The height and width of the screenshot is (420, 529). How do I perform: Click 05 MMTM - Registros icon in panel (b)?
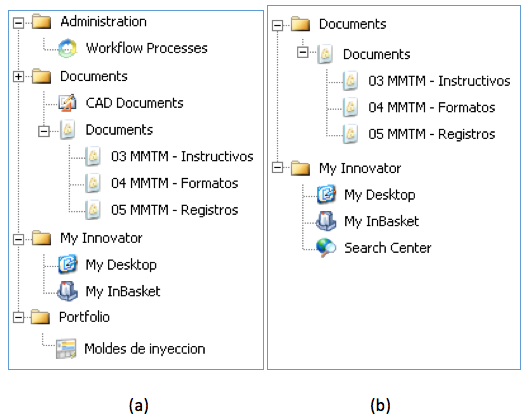(x=351, y=134)
